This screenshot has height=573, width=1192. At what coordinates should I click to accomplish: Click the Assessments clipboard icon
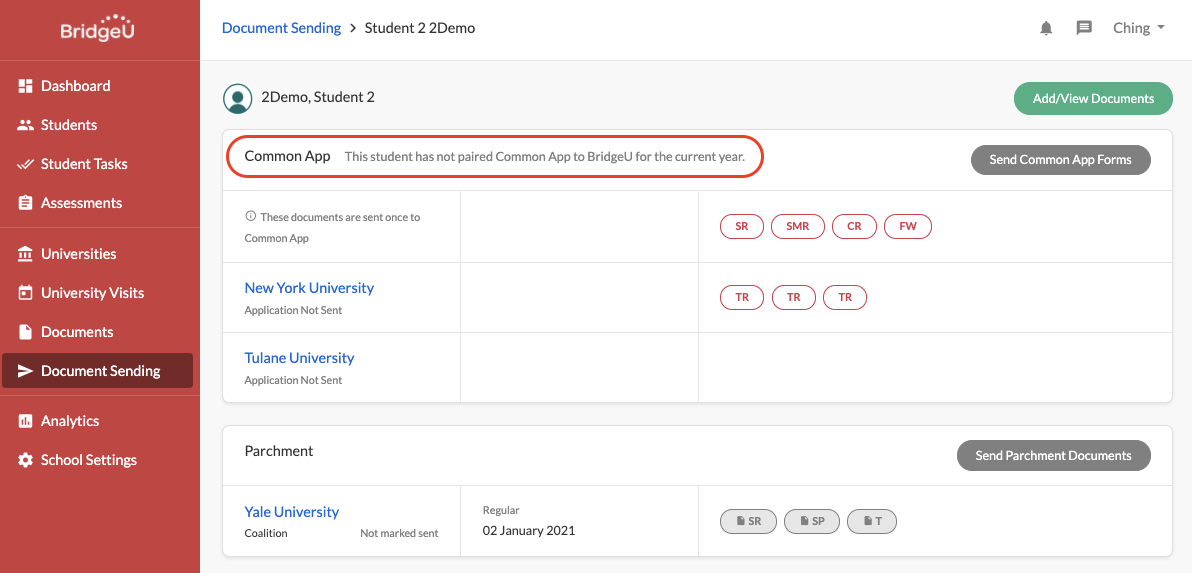(x=25, y=203)
